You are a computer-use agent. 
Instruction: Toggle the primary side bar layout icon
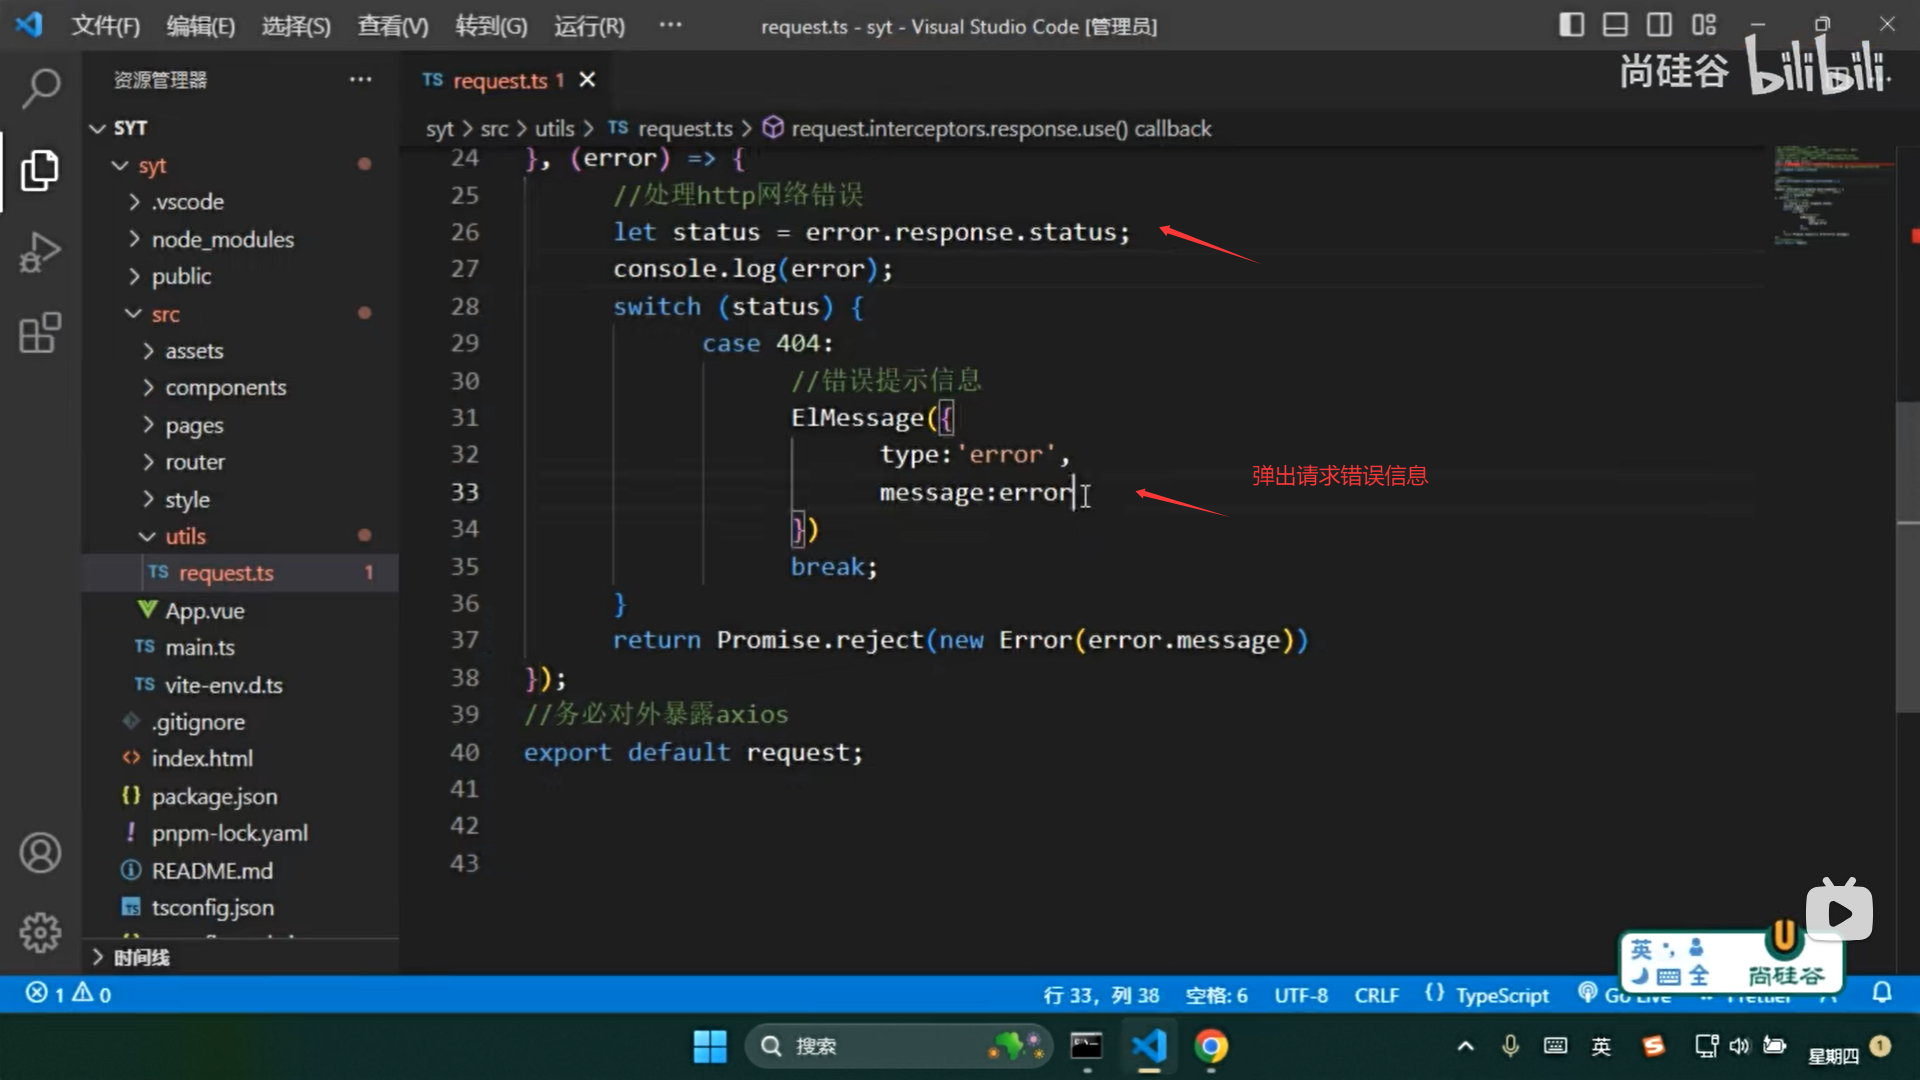click(1571, 25)
